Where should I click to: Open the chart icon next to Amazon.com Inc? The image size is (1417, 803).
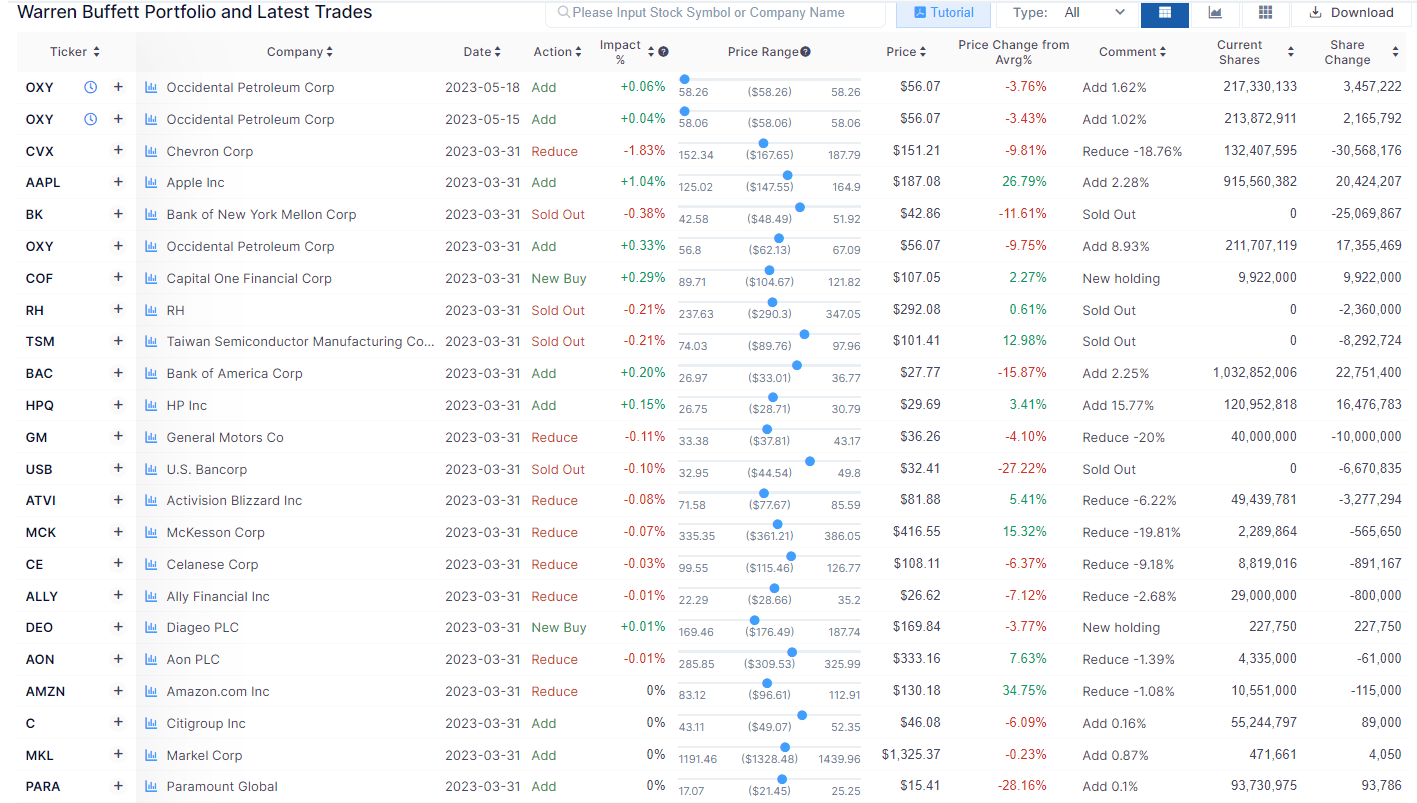[x=151, y=691]
